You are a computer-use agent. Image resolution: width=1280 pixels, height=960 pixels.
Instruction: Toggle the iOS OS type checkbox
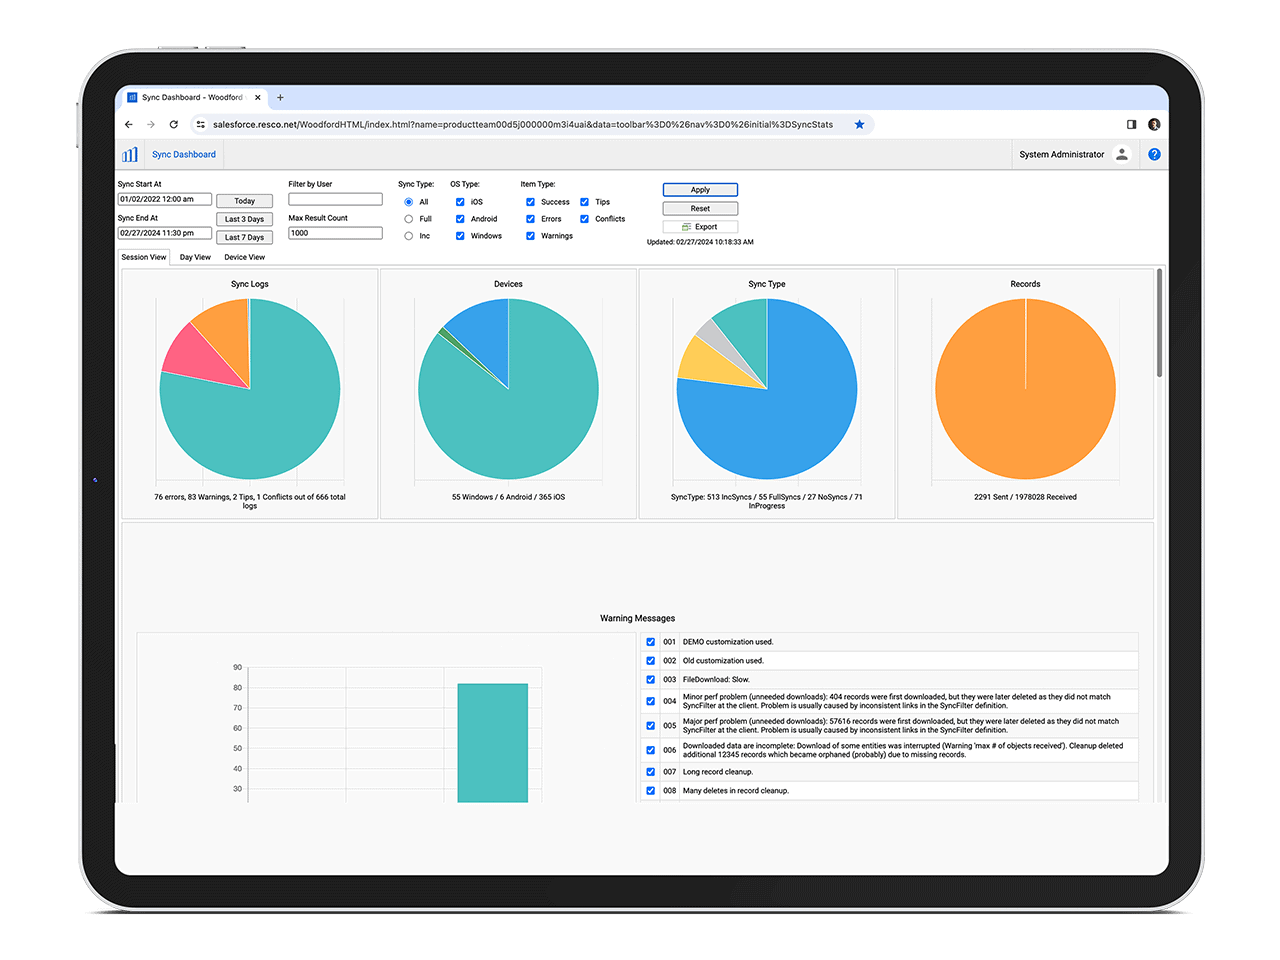(x=460, y=202)
